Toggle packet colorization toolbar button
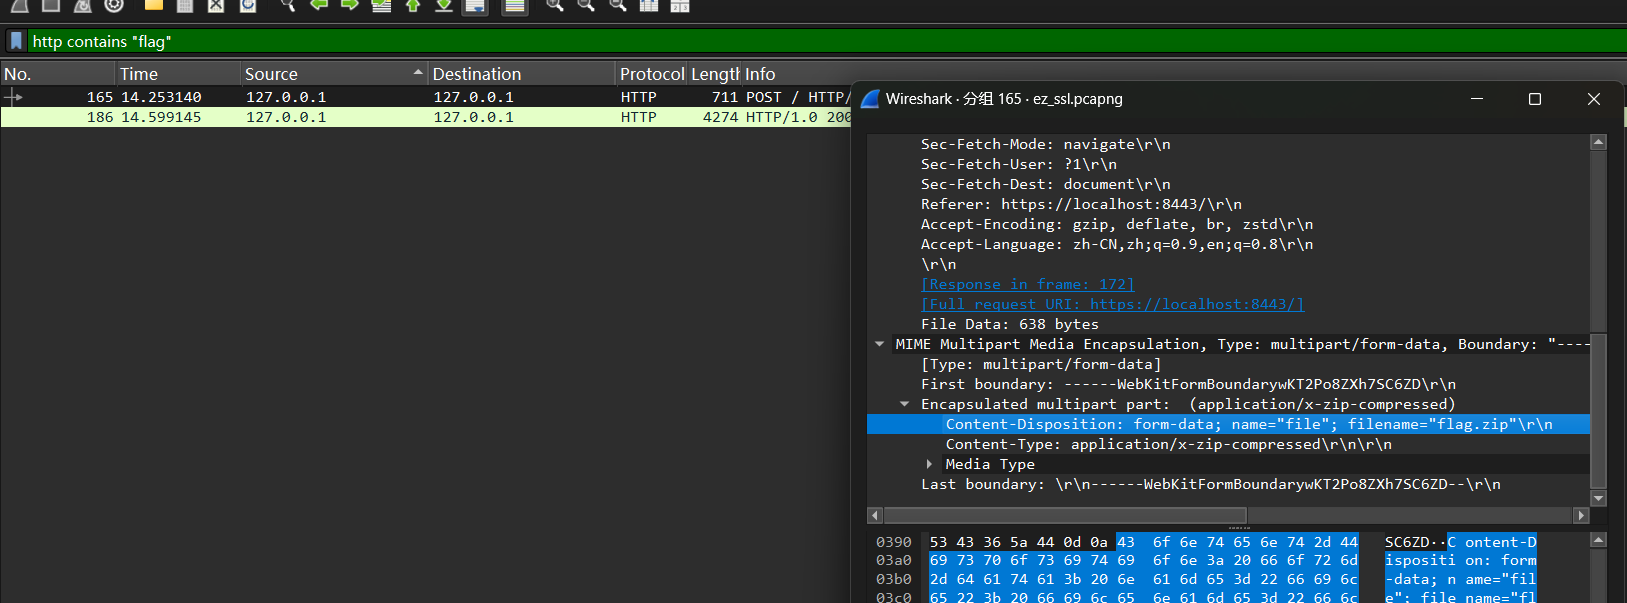Screen dimensions: 1627x603 [x=514, y=5]
